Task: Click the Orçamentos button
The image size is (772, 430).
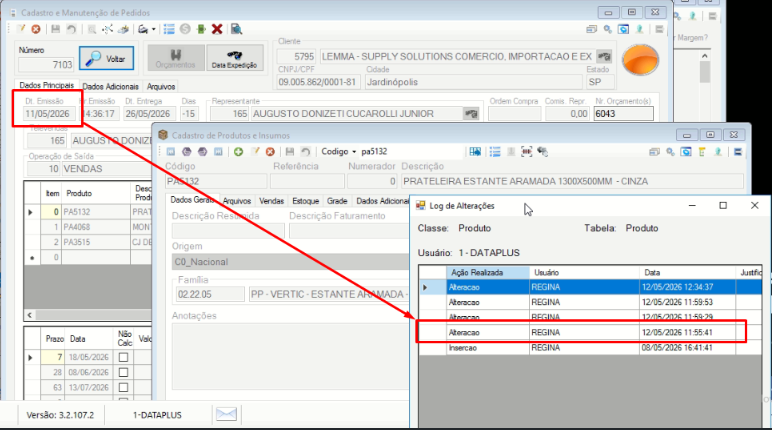Action: [176, 58]
